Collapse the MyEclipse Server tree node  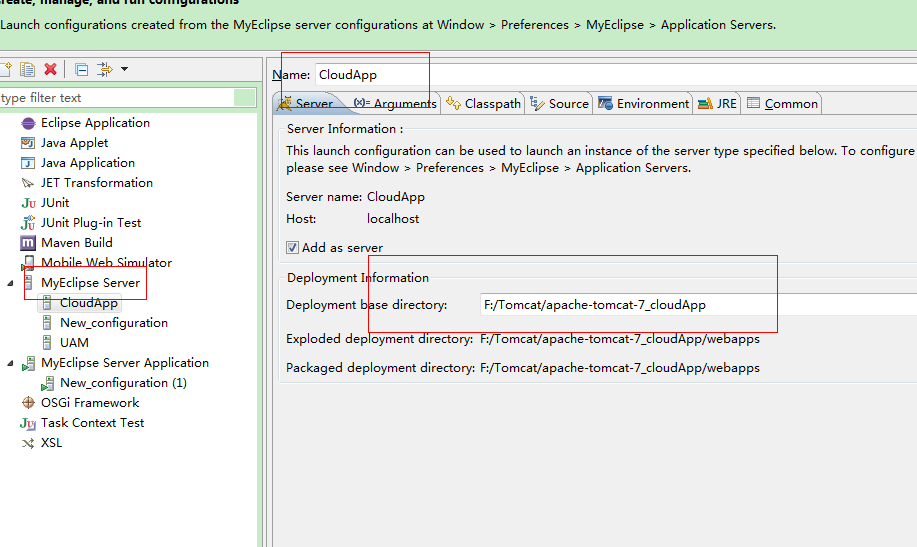pyautogui.click(x=10, y=283)
